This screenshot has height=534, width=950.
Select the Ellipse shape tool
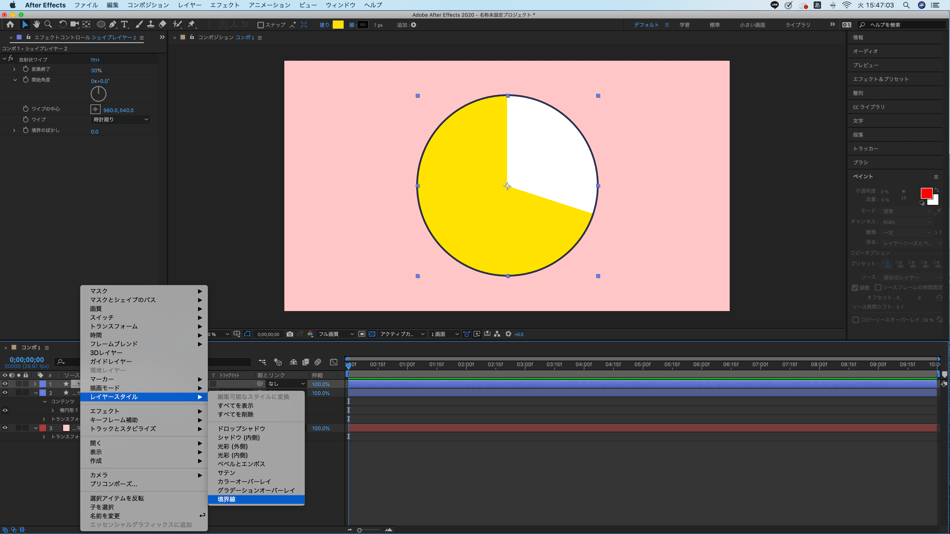coord(101,25)
